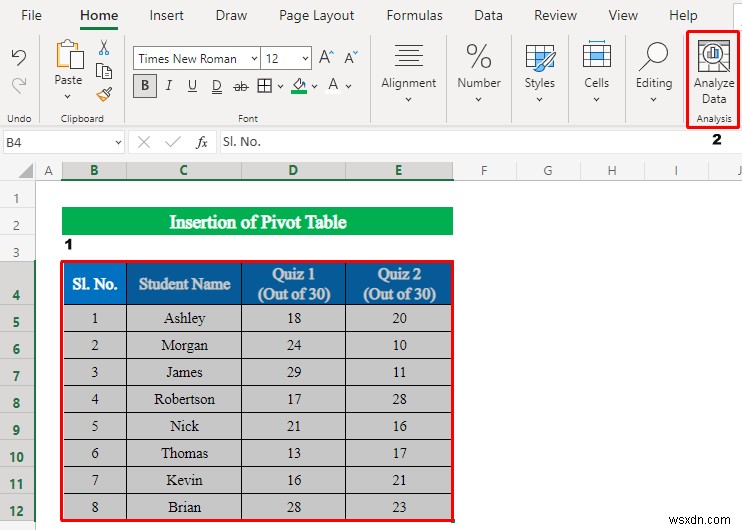742x530 pixels.
Task: Switch to the Review tab
Action: click(x=555, y=15)
